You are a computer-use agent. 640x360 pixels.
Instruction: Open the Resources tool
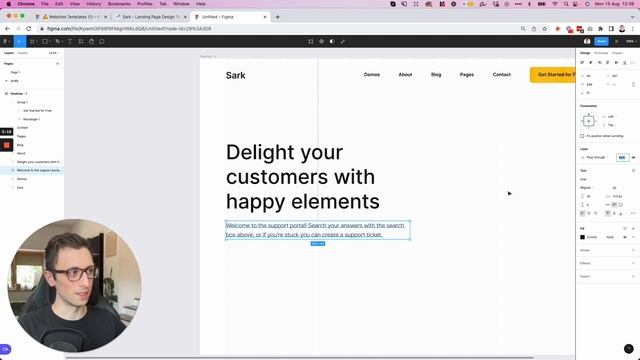point(81,41)
